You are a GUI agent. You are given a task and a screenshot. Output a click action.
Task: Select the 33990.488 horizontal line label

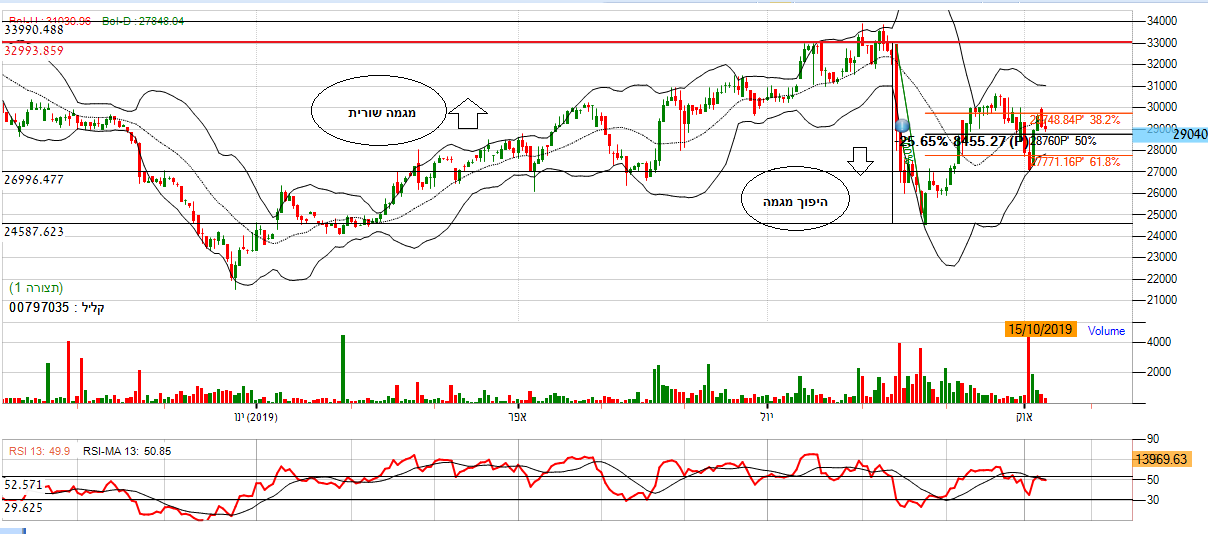tap(34, 31)
